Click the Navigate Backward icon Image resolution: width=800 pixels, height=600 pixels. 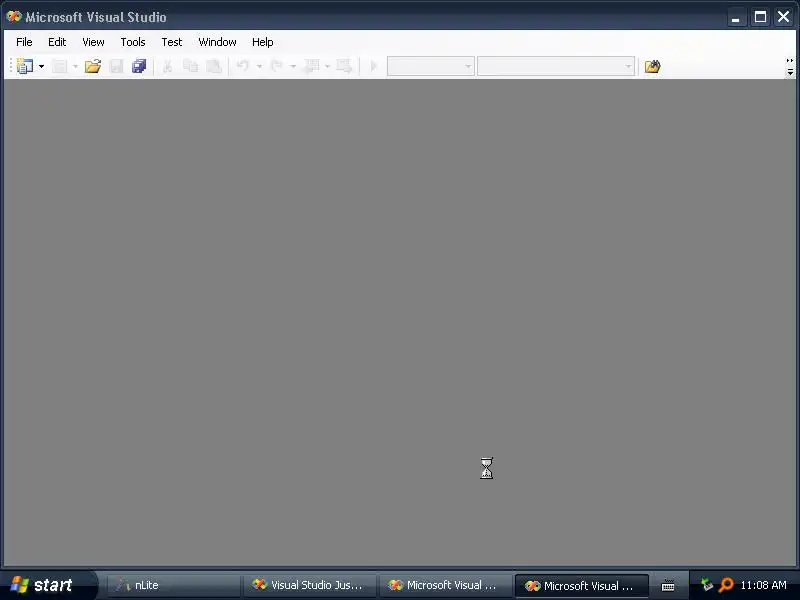pos(311,66)
